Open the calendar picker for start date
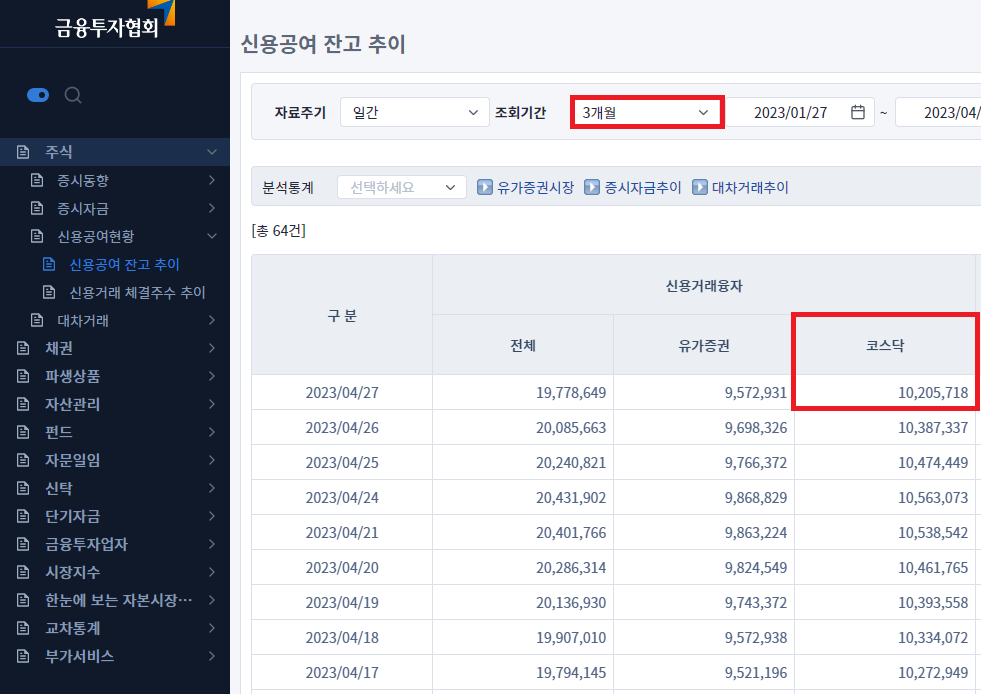981x694 pixels. (x=858, y=112)
